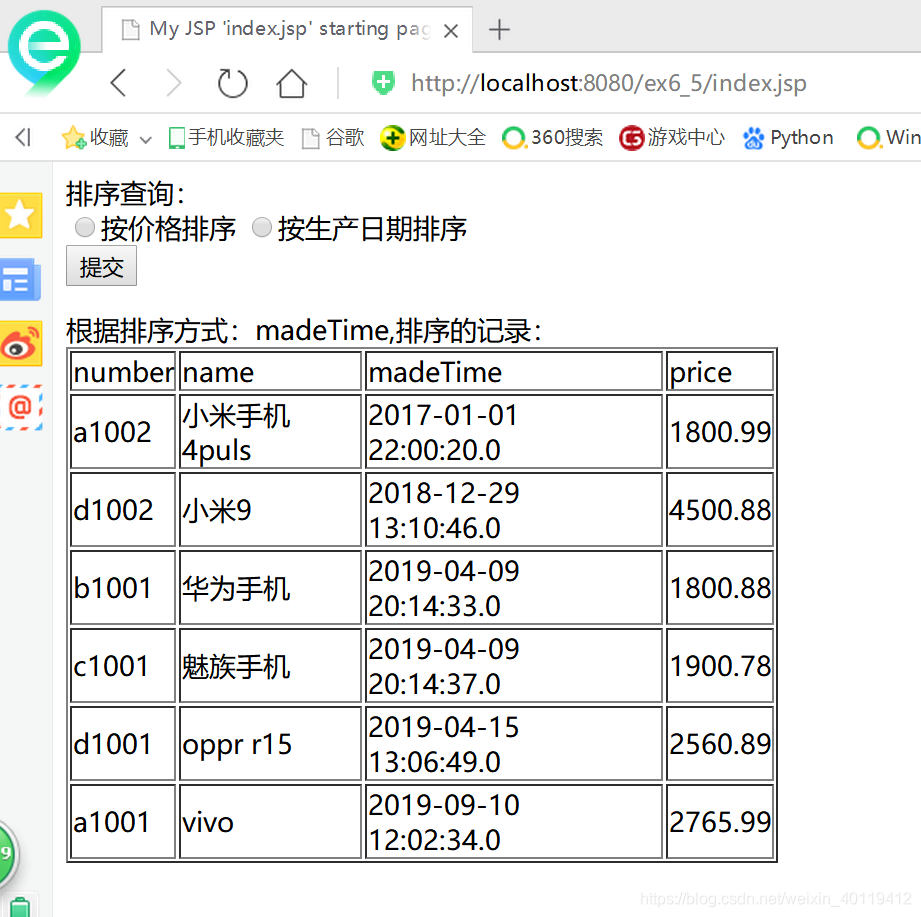Open a new browser tab
The image size is (921, 917).
[499, 29]
